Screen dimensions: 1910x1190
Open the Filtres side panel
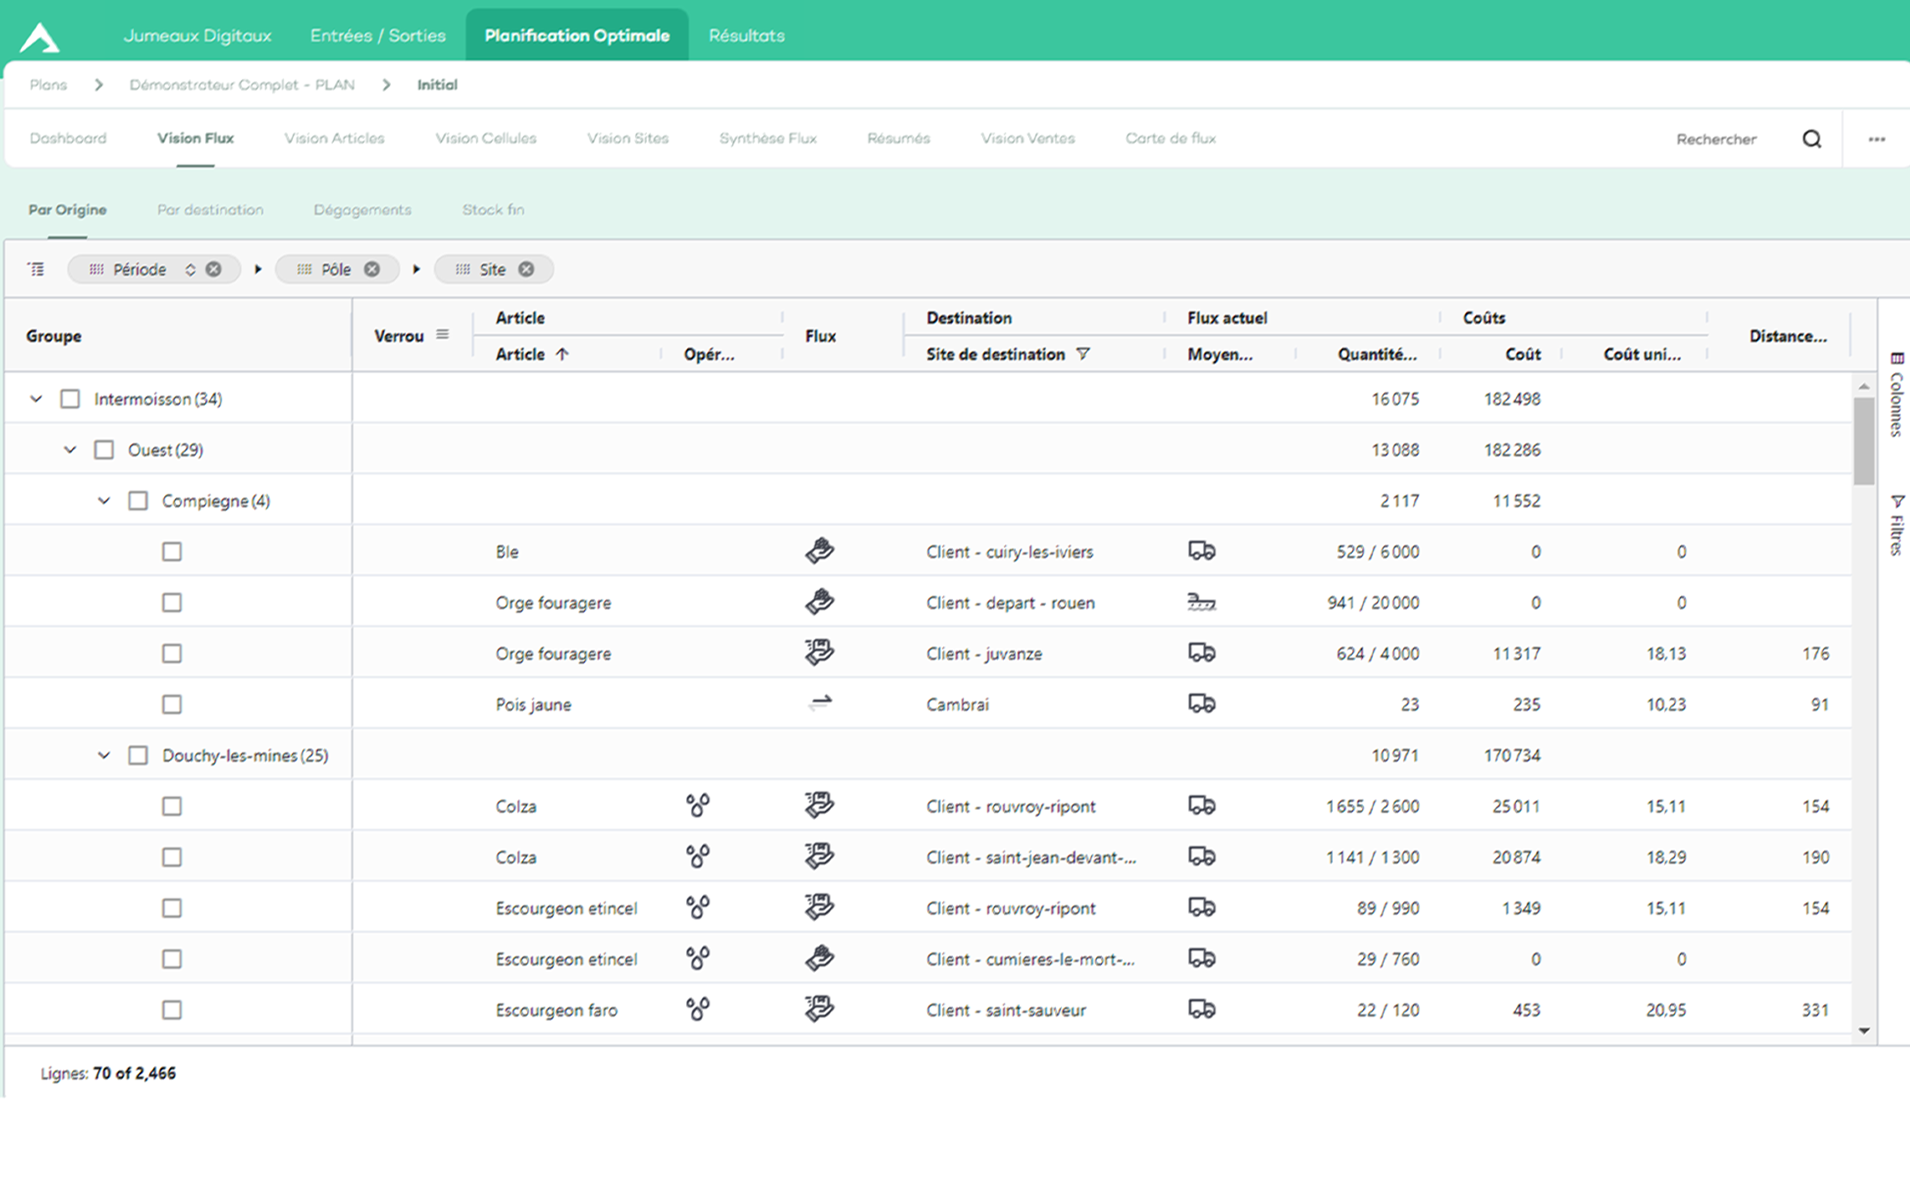tap(1896, 525)
